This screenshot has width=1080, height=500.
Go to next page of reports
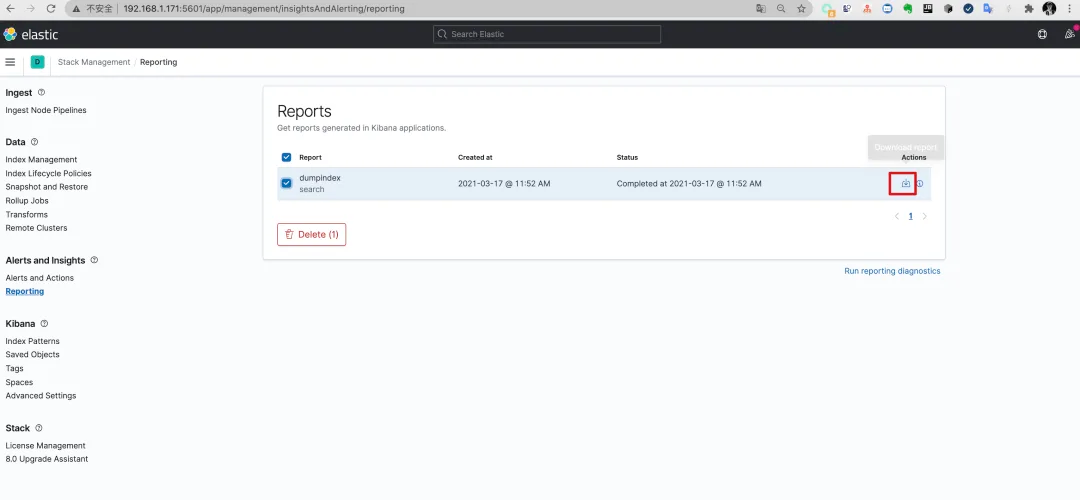924,216
